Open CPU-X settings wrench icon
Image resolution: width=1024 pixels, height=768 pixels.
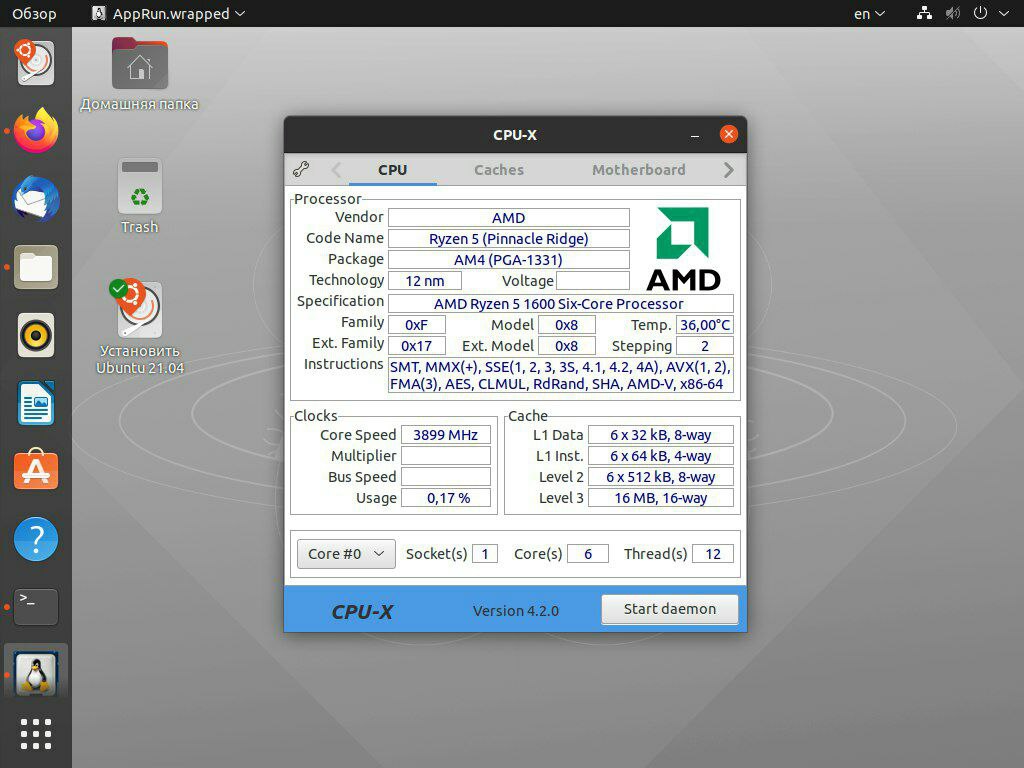[301, 170]
